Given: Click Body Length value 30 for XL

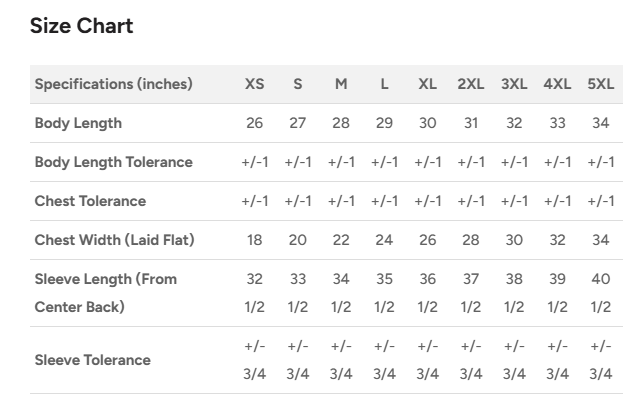Looking at the screenshot, I should coord(428,123).
